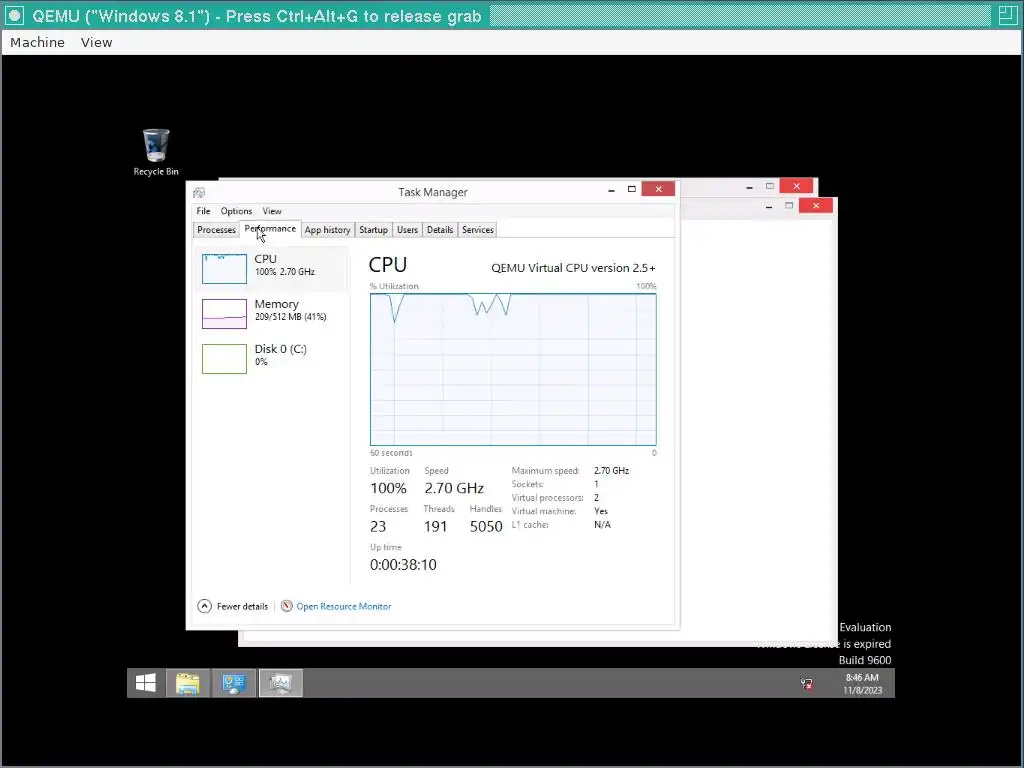Screen dimensions: 1024x768
Task: Click the Virtual processors value 2
Action: tap(596, 498)
